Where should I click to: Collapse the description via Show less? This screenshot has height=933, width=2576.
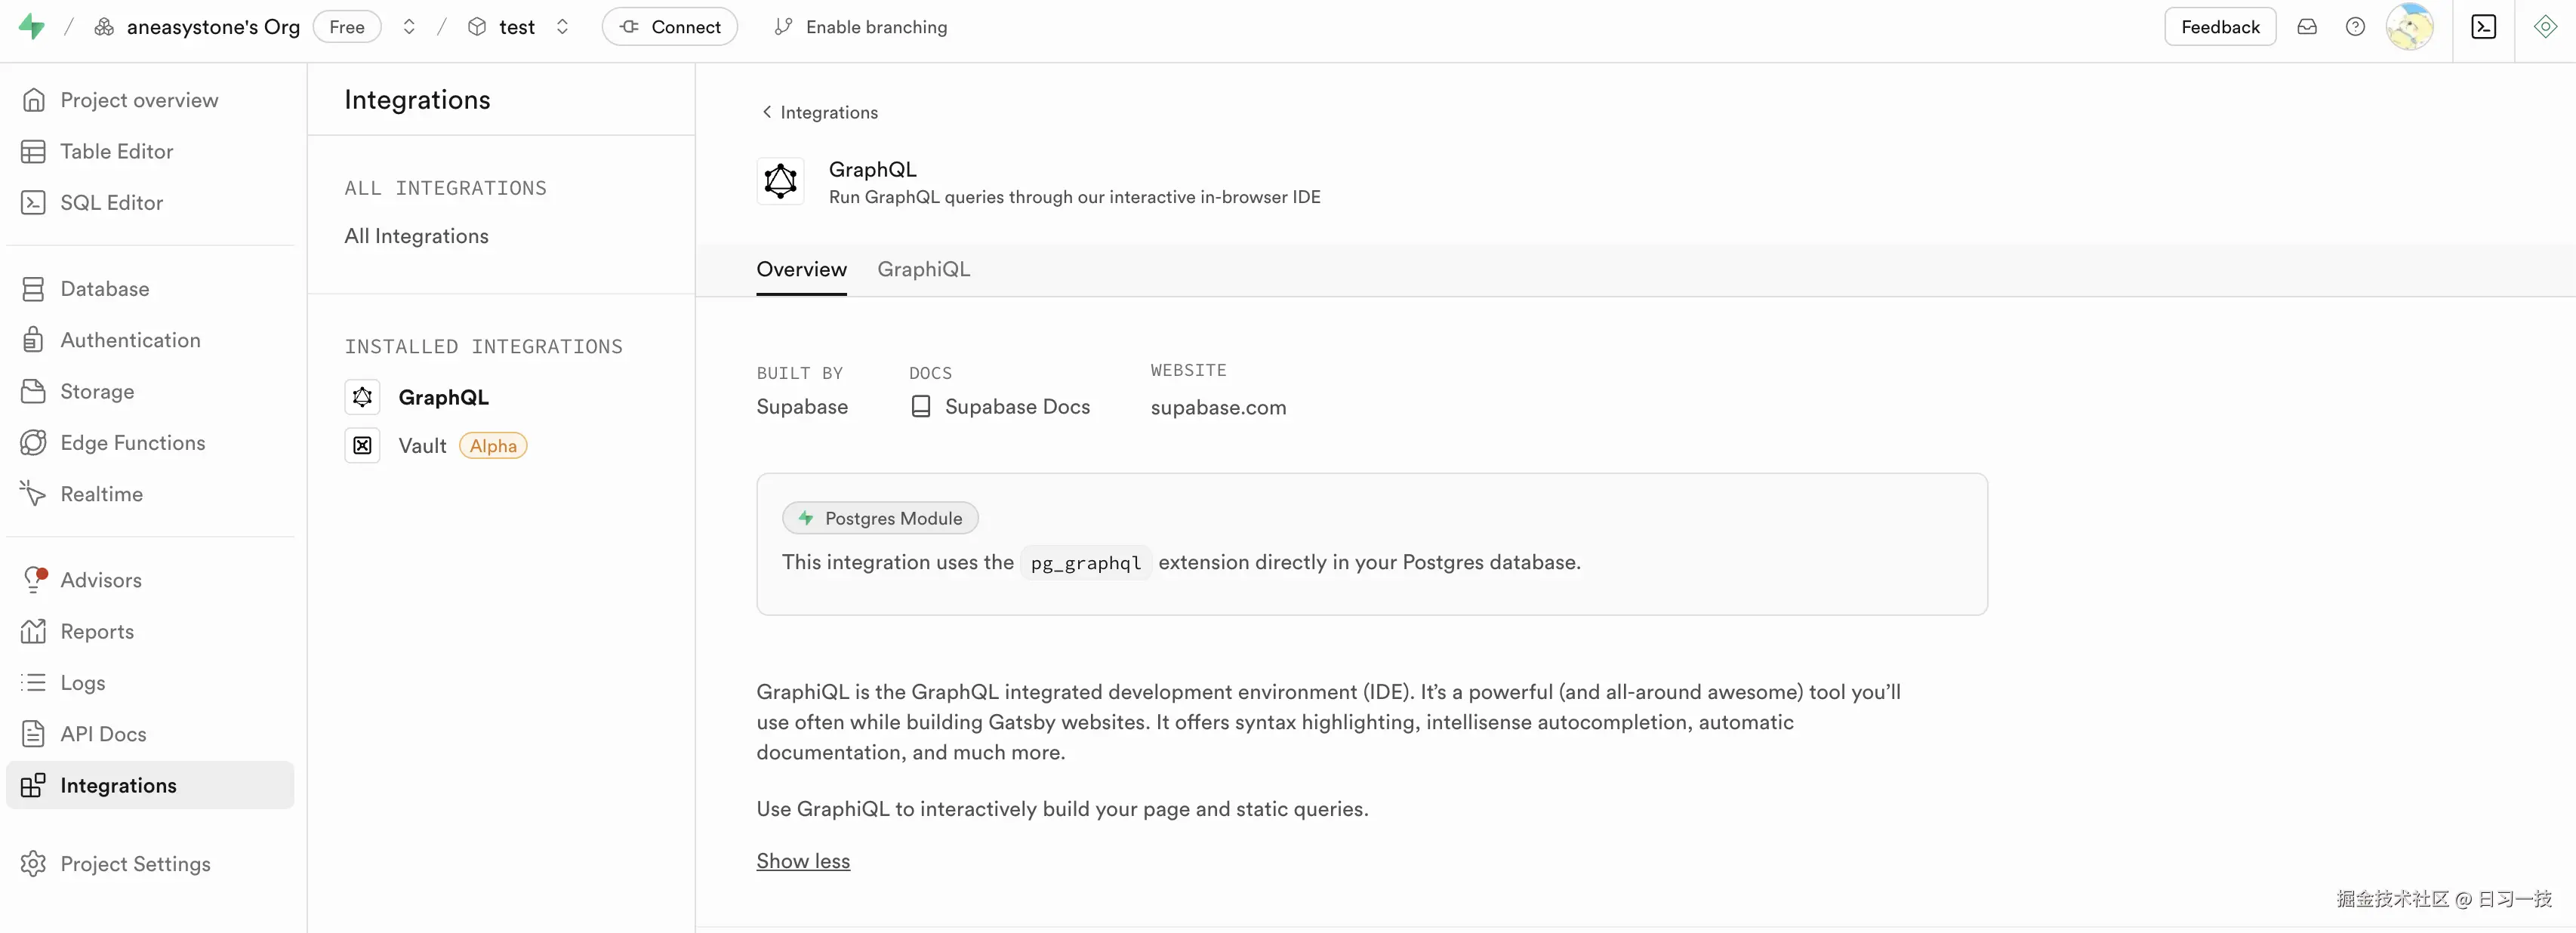tap(802, 860)
